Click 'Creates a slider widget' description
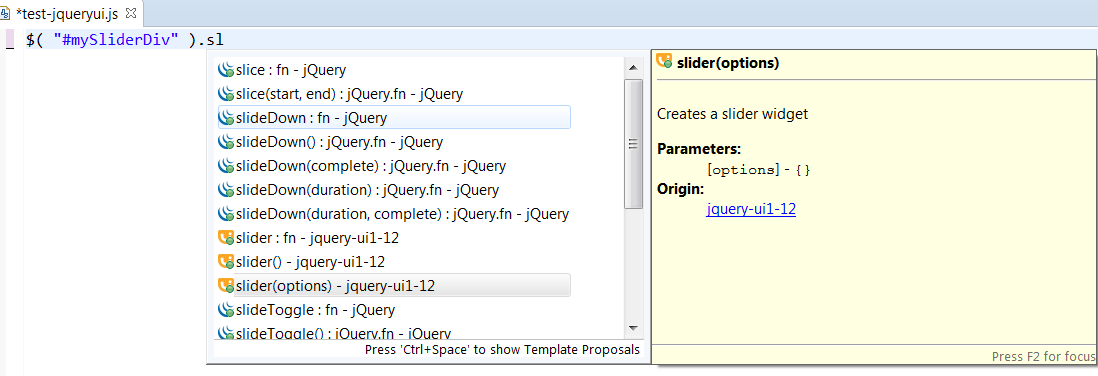1098x376 pixels. [x=732, y=113]
